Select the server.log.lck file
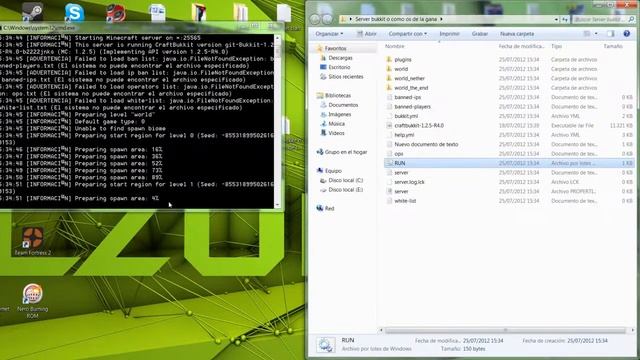The image size is (640, 360). (x=409, y=182)
